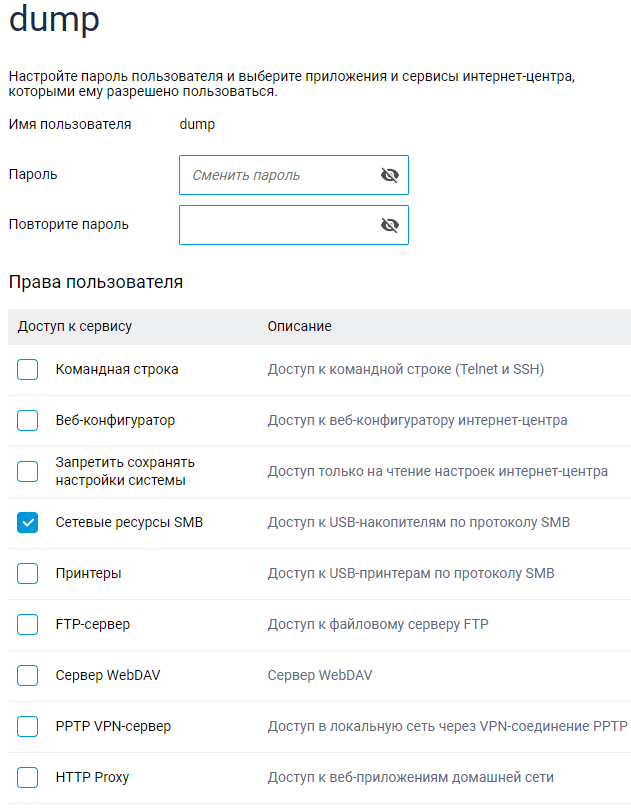Viewport: 631px width, 809px height.
Task: Check the PPTP VPN-сервер option
Action: tap(27, 725)
